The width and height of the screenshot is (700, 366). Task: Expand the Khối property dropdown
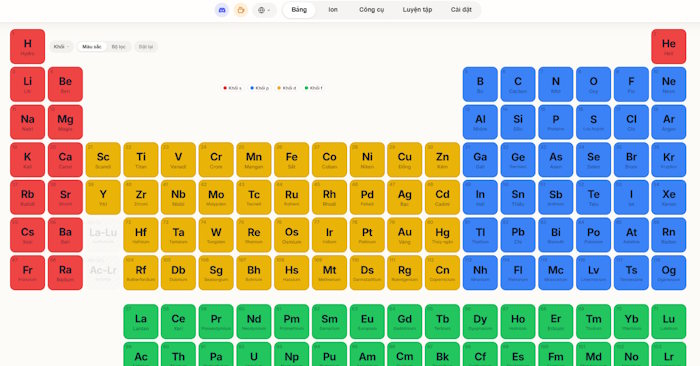pos(61,46)
